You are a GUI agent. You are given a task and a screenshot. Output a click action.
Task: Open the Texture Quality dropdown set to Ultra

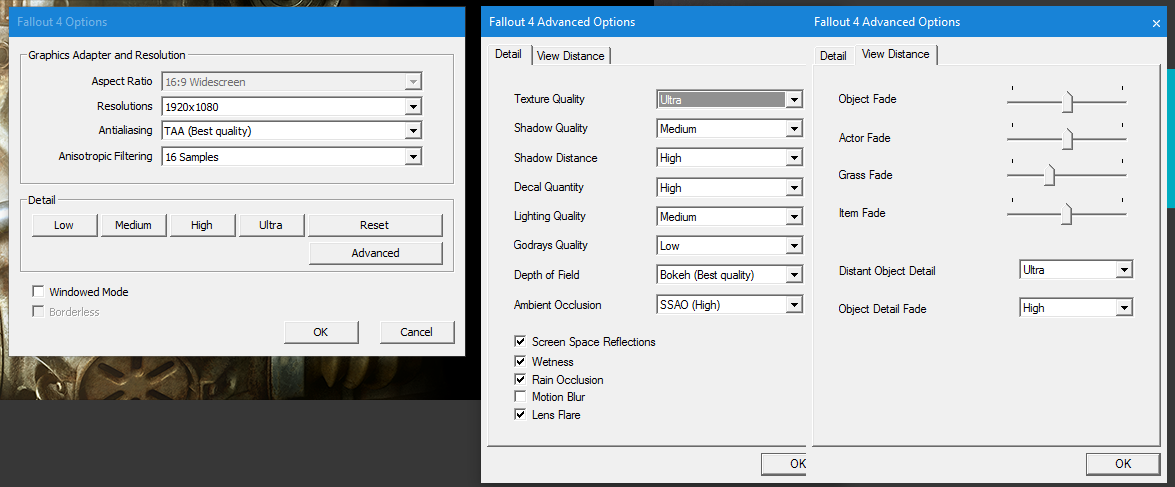click(x=729, y=99)
